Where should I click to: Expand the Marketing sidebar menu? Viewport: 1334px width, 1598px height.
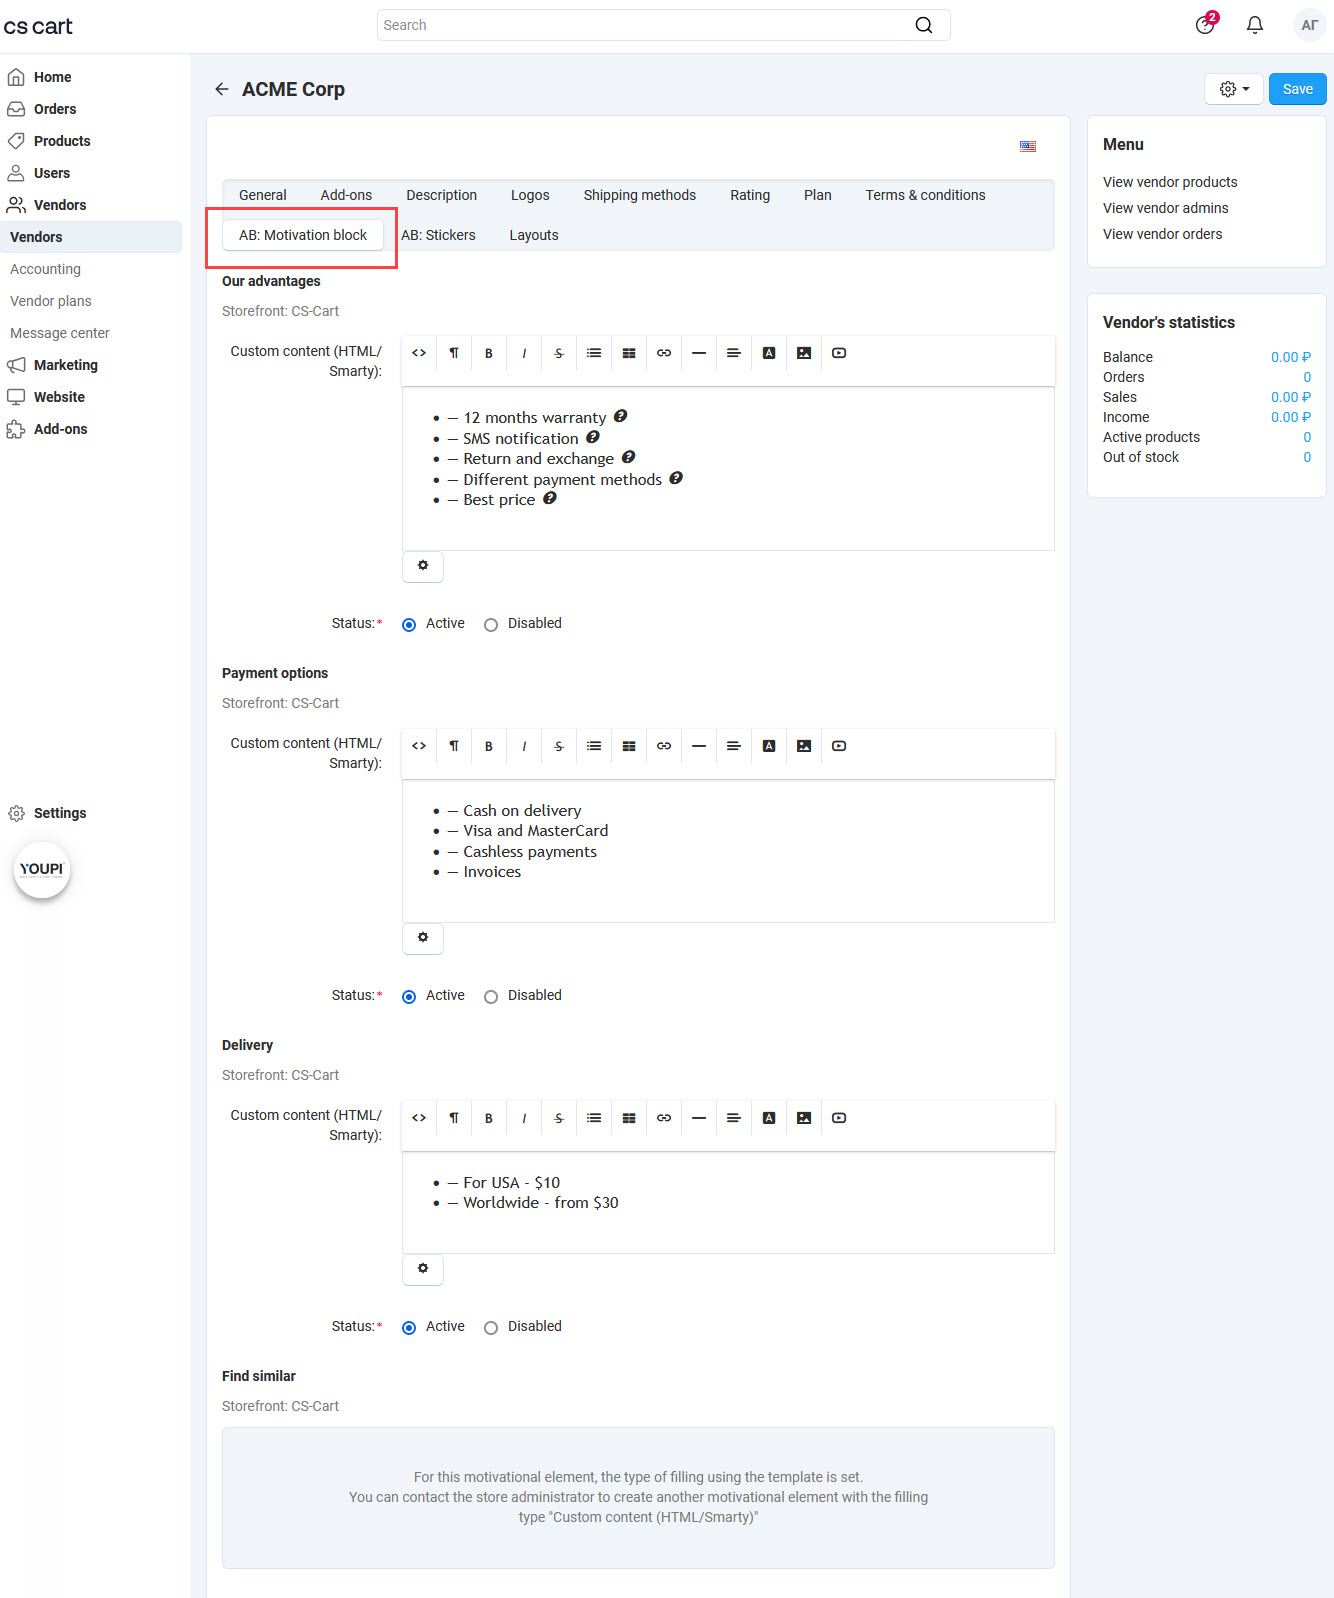click(x=66, y=365)
